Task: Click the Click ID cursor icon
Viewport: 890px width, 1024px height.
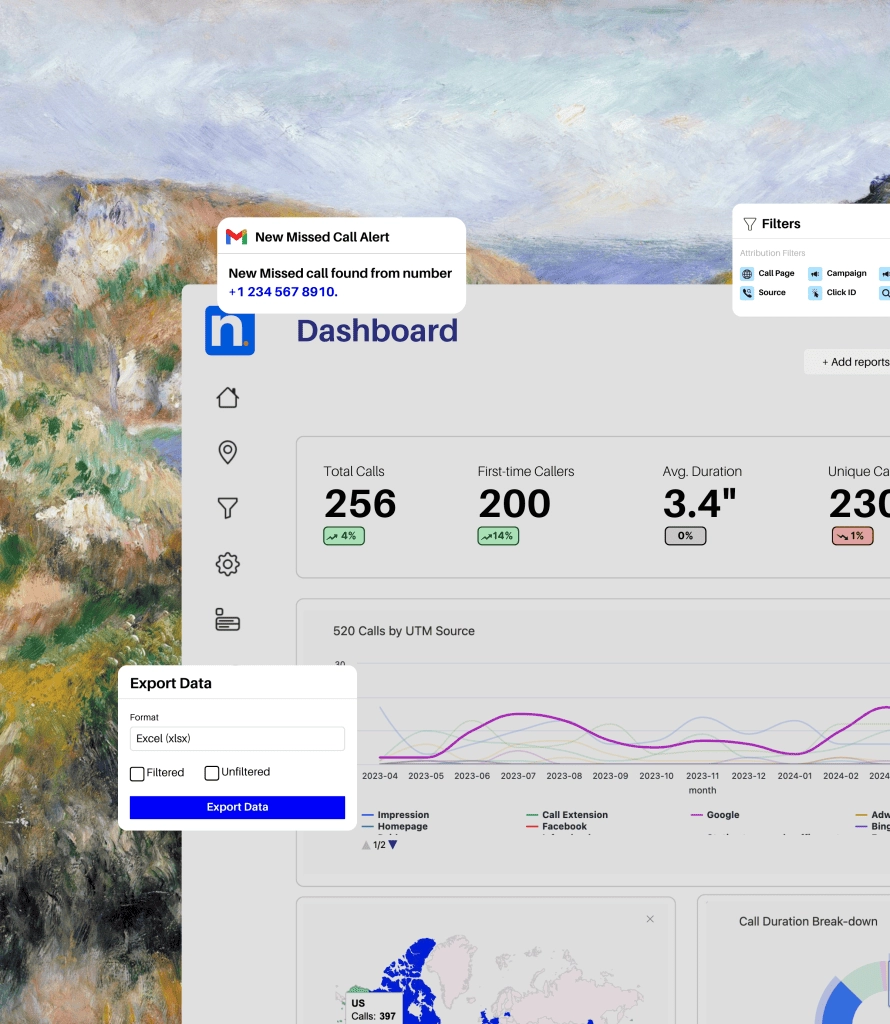Action: [815, 294]
